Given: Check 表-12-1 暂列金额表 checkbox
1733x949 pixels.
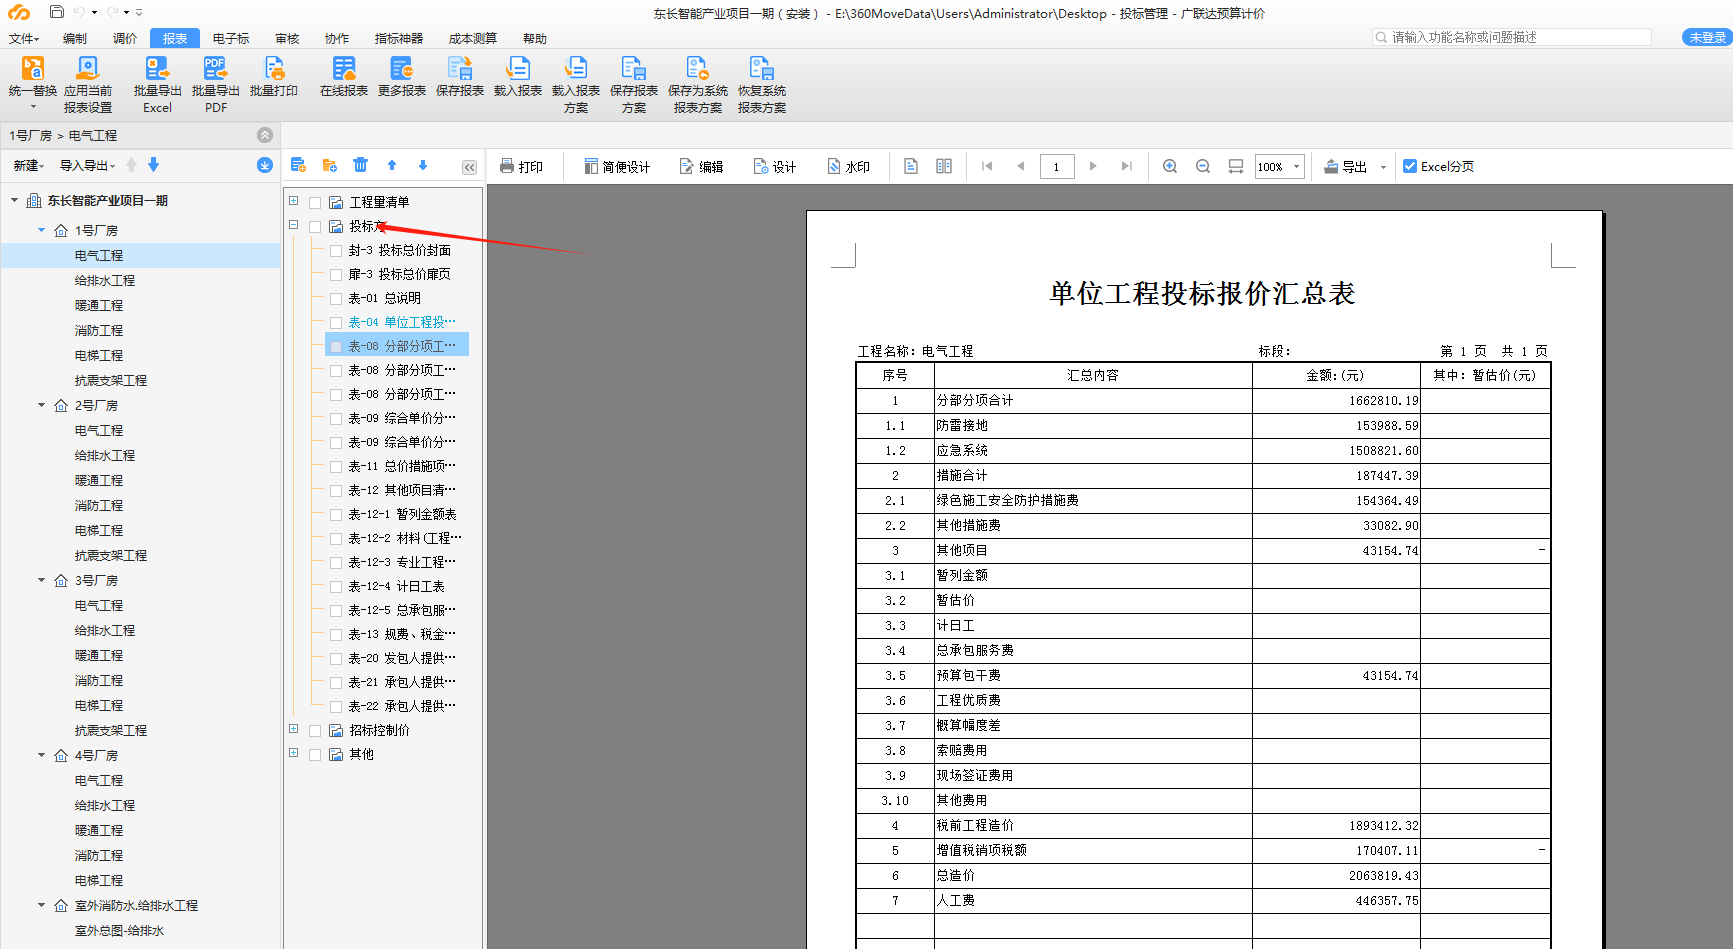Looking at the screenshot, I should coord(336,514).
